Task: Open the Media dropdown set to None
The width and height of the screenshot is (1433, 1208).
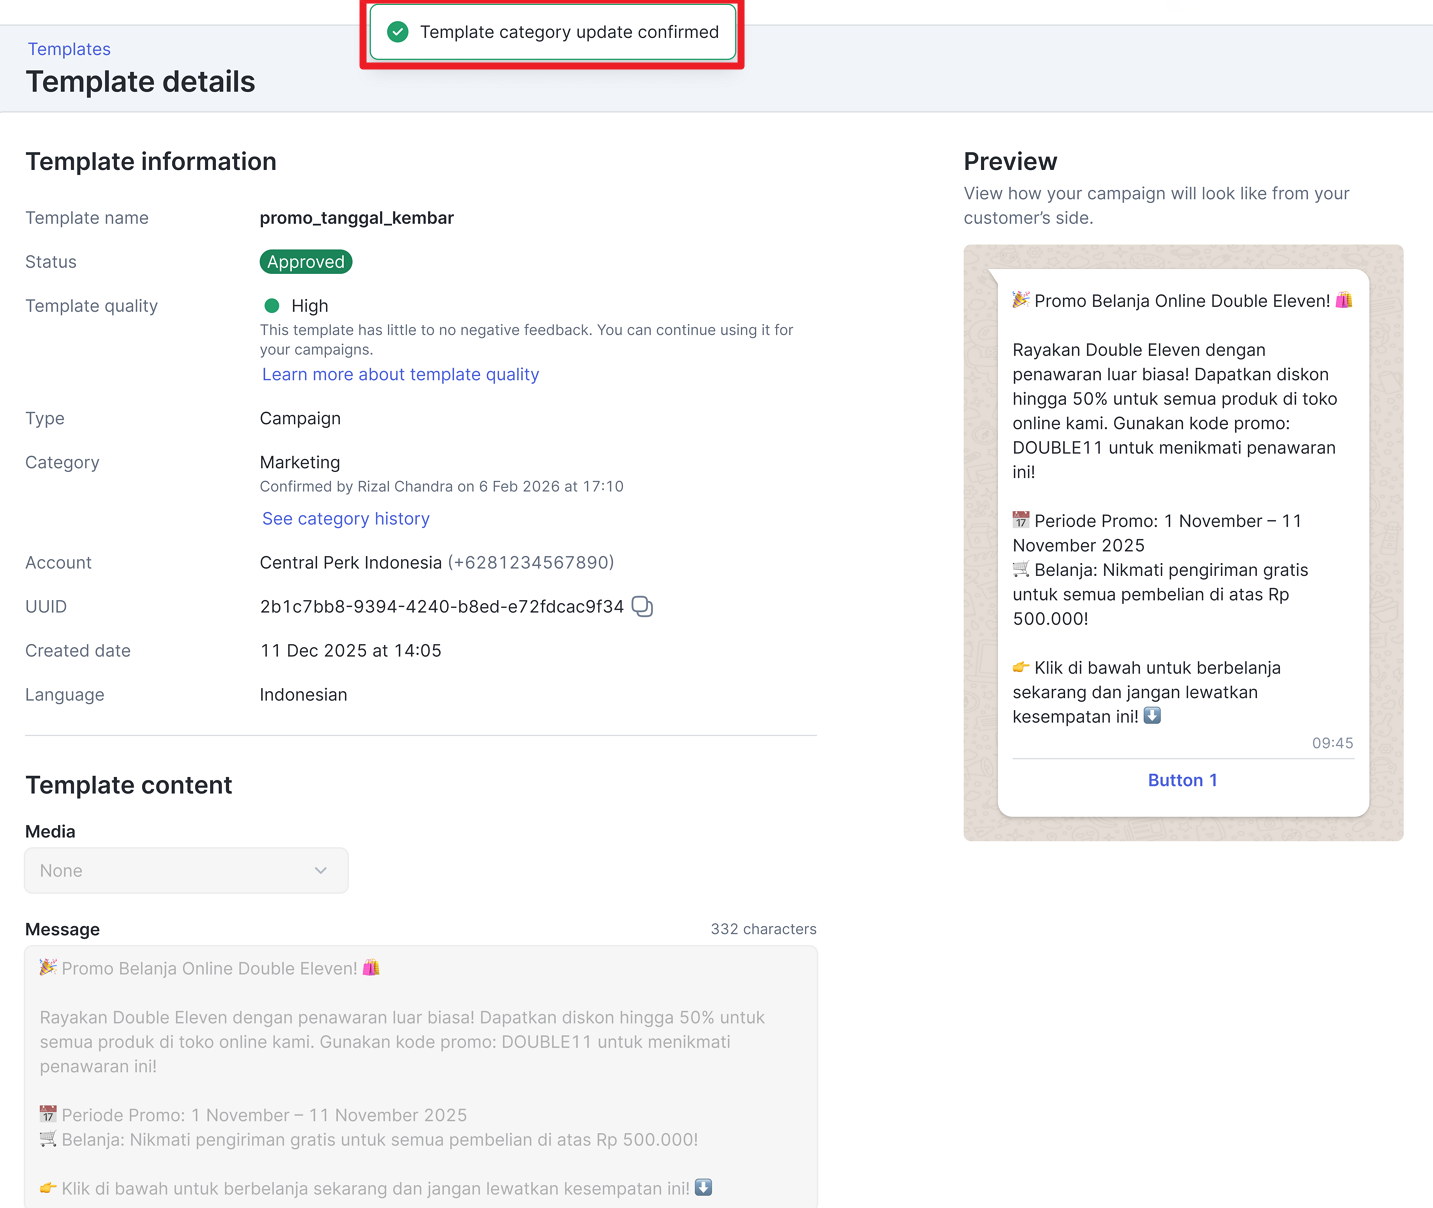Action: [186, 871]
